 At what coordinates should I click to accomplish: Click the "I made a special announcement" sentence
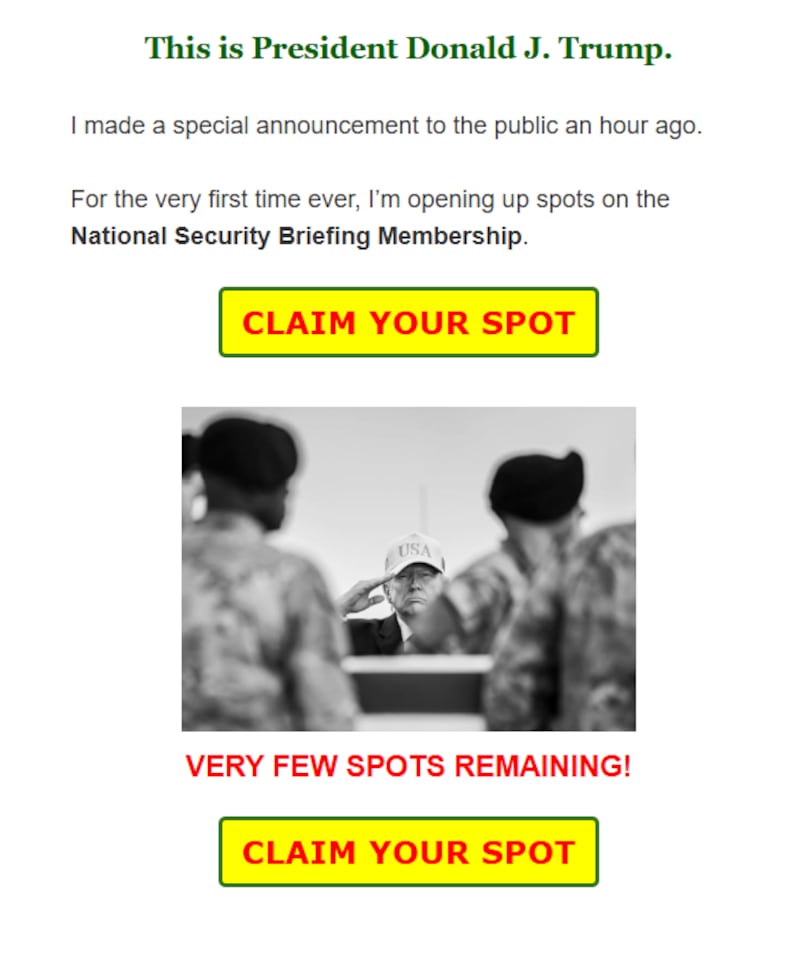click(386, 127)
